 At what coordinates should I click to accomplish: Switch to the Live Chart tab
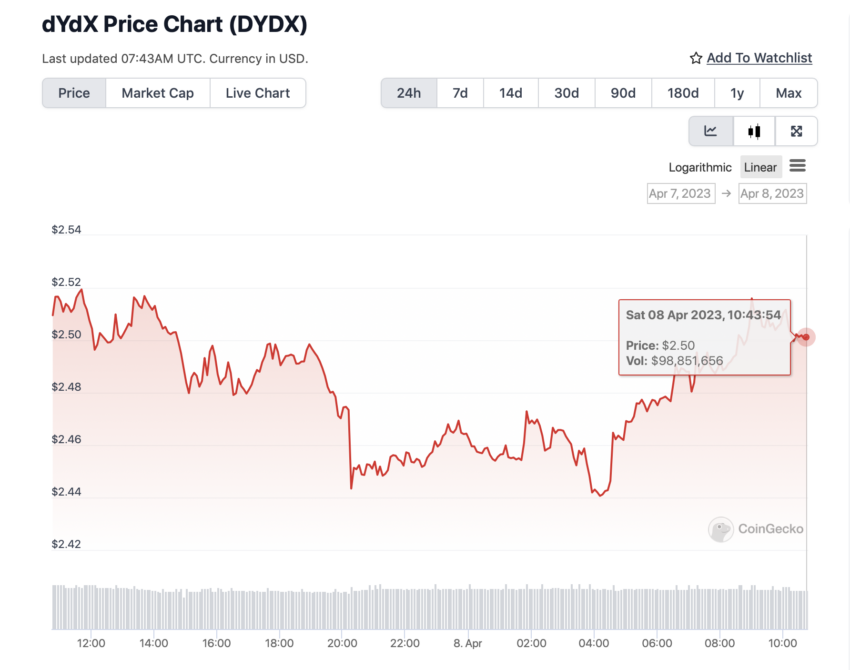tap(257, 93)
